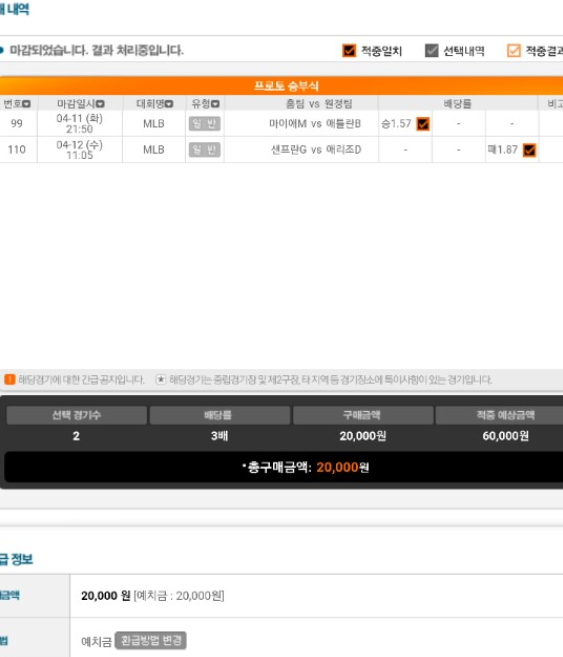
Task: Click the 환급방법 변경 button
Action: pos(151,640)
